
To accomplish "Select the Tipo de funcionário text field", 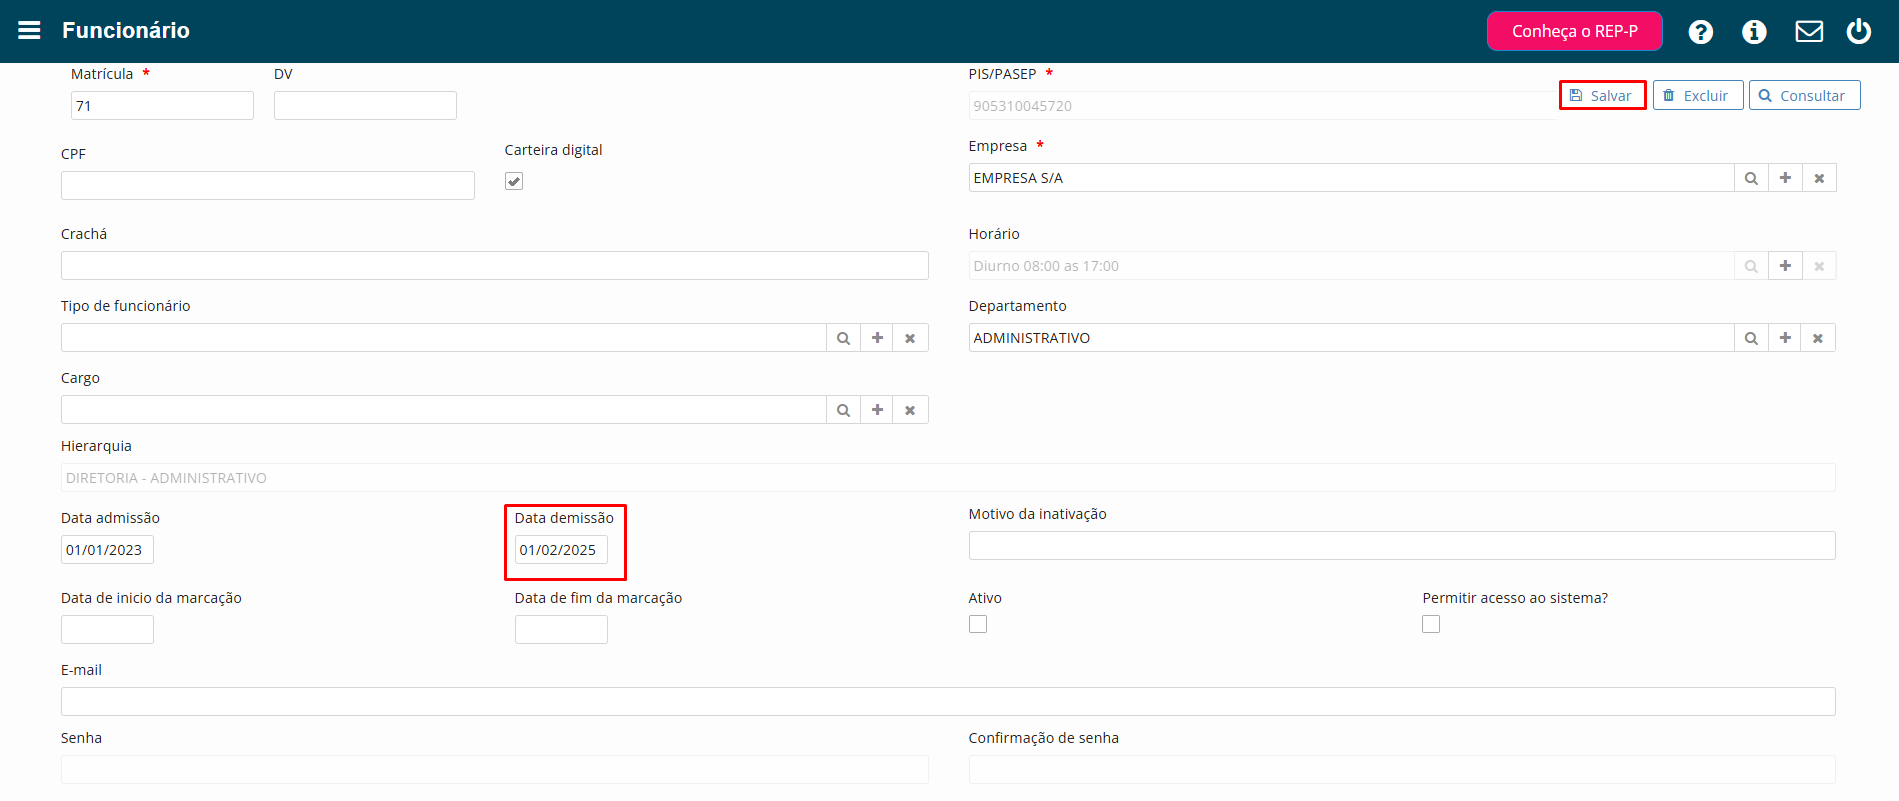I will point(443,338).
